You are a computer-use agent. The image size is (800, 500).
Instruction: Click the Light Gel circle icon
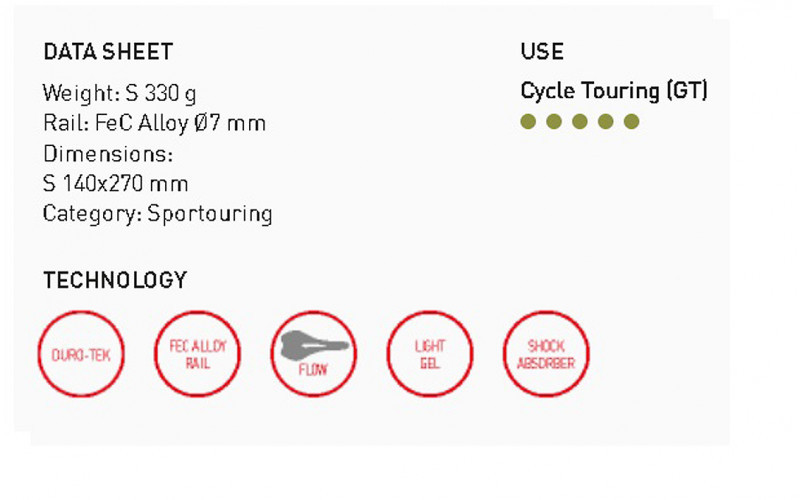click(x=430, y=354)
